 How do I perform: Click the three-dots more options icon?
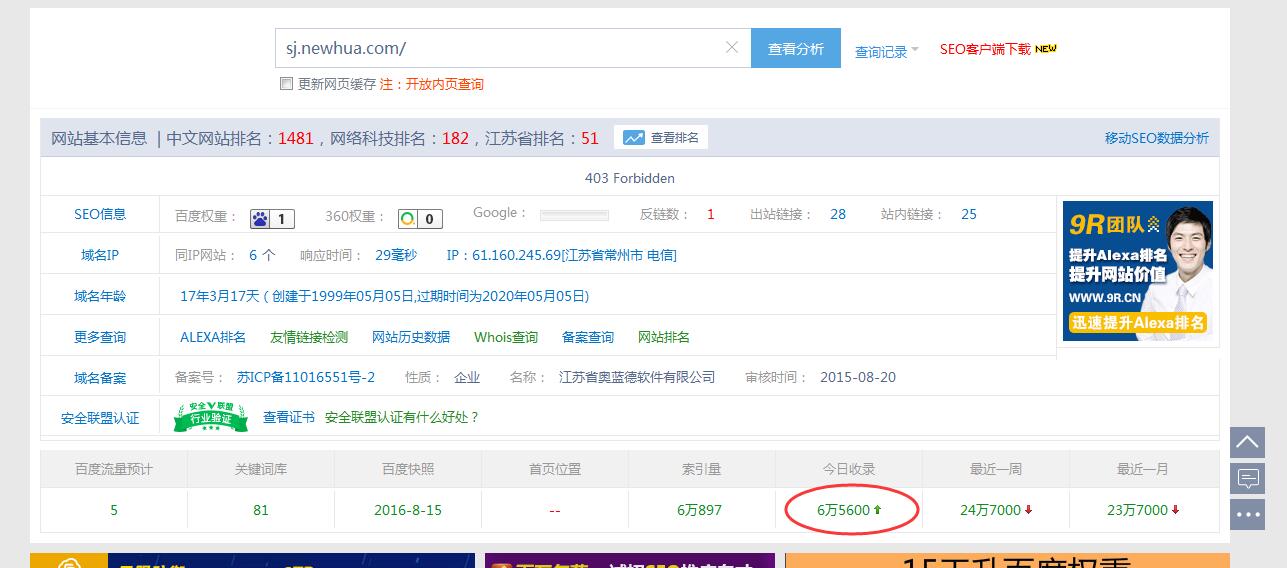[x=1247, y=515]
